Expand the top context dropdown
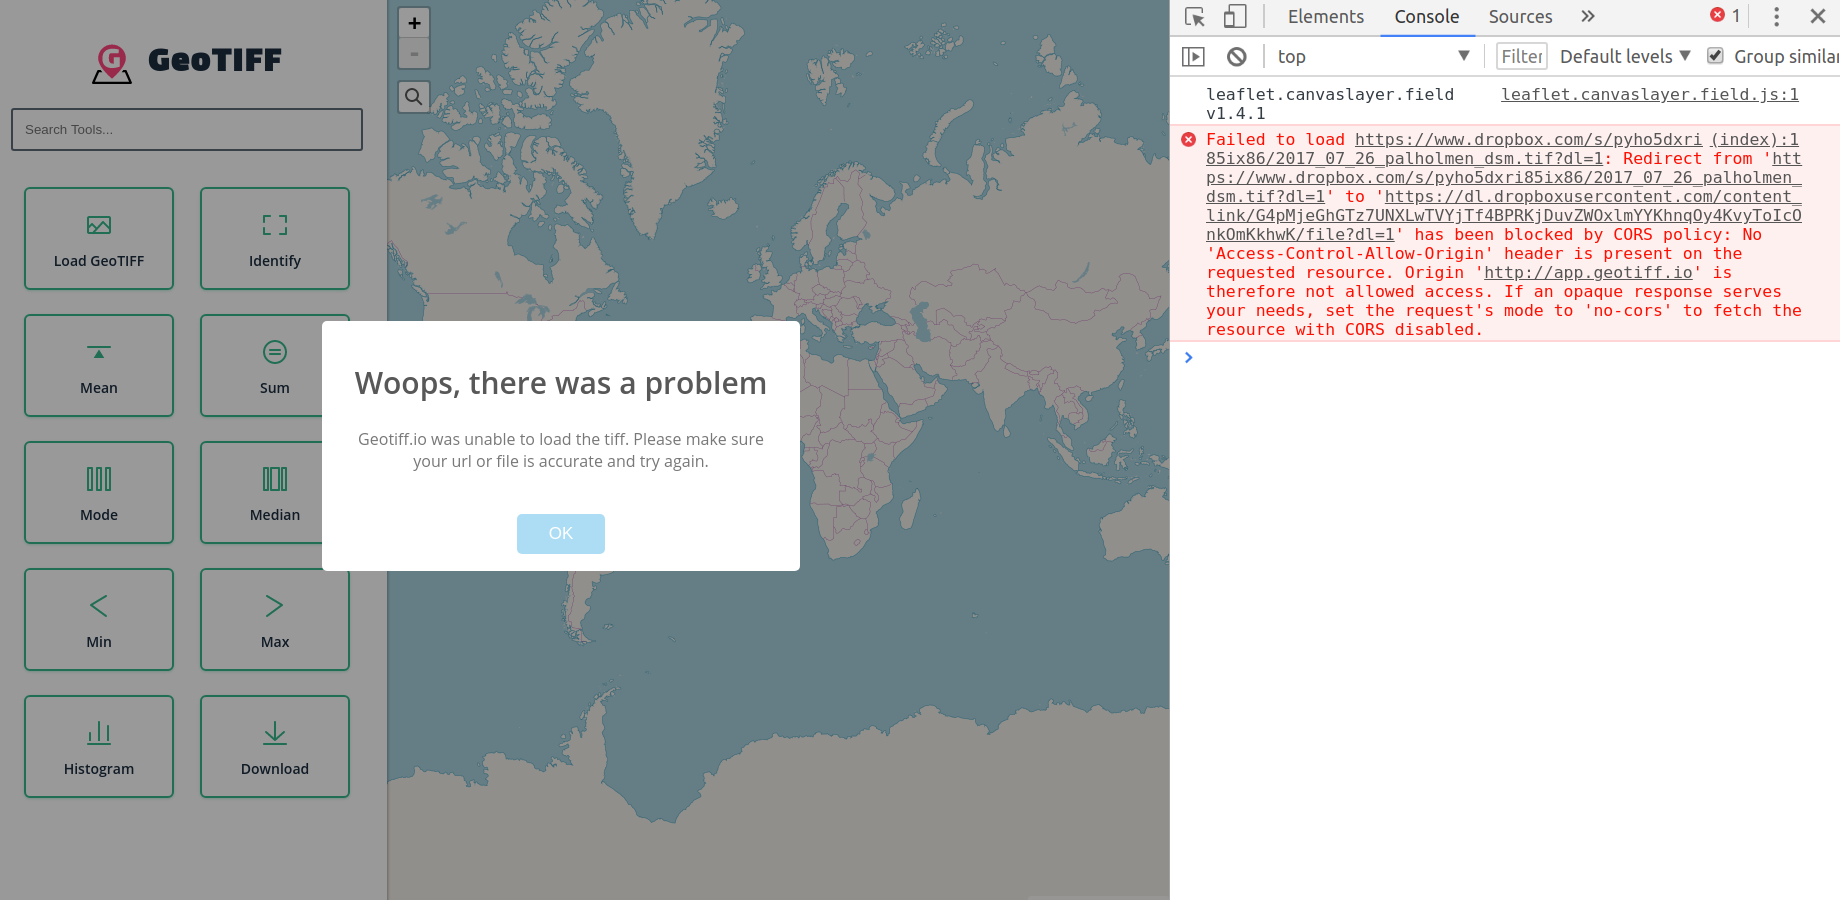The width and height of the screenshot is (1840, 900). pos(1374,57)
